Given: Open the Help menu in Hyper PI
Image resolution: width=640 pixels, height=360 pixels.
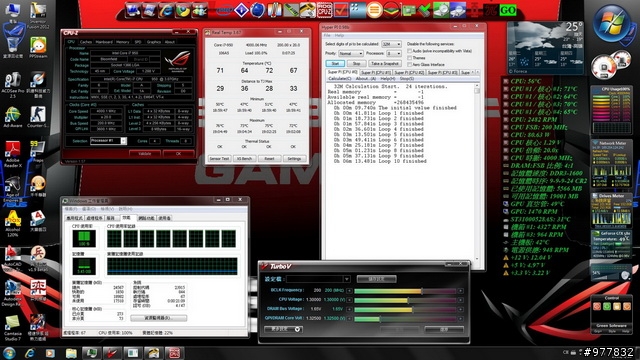Looking at the screenshot, I should pyautogui.click(x=339, y=36).
